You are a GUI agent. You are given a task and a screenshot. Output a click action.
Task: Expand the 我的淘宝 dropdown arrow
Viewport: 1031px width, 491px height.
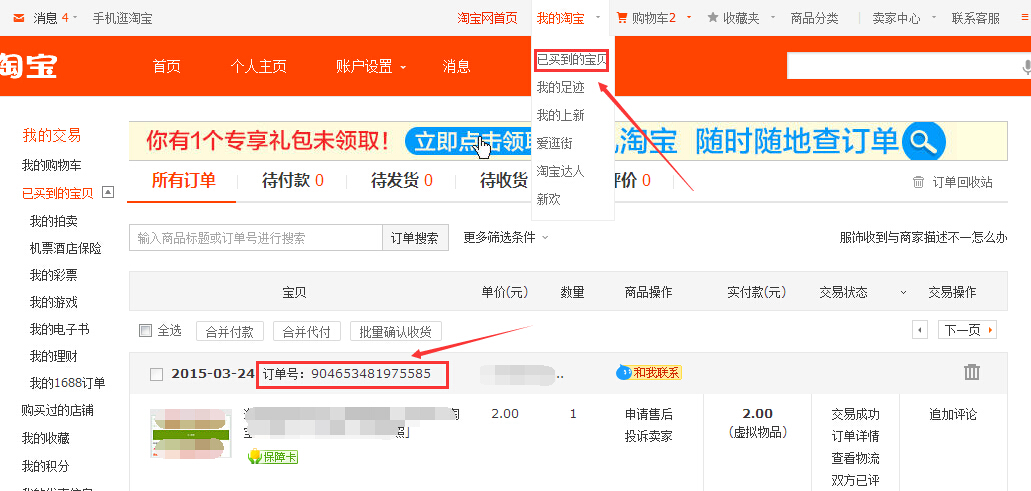click(598, 17)
